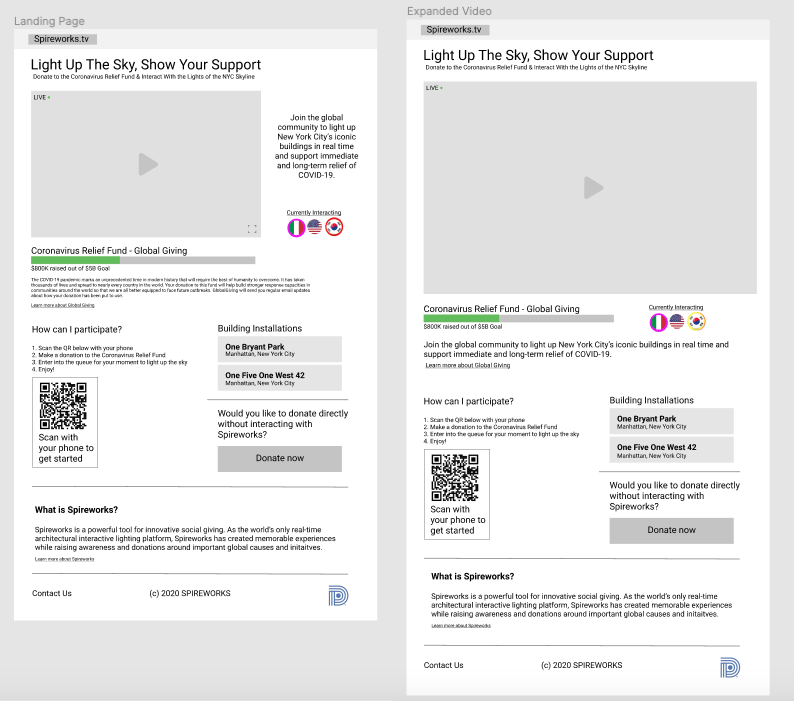Click donation progress bar on Landing Page
The width and height of the screenshot is (794, 701).
(x=143, y=260)
